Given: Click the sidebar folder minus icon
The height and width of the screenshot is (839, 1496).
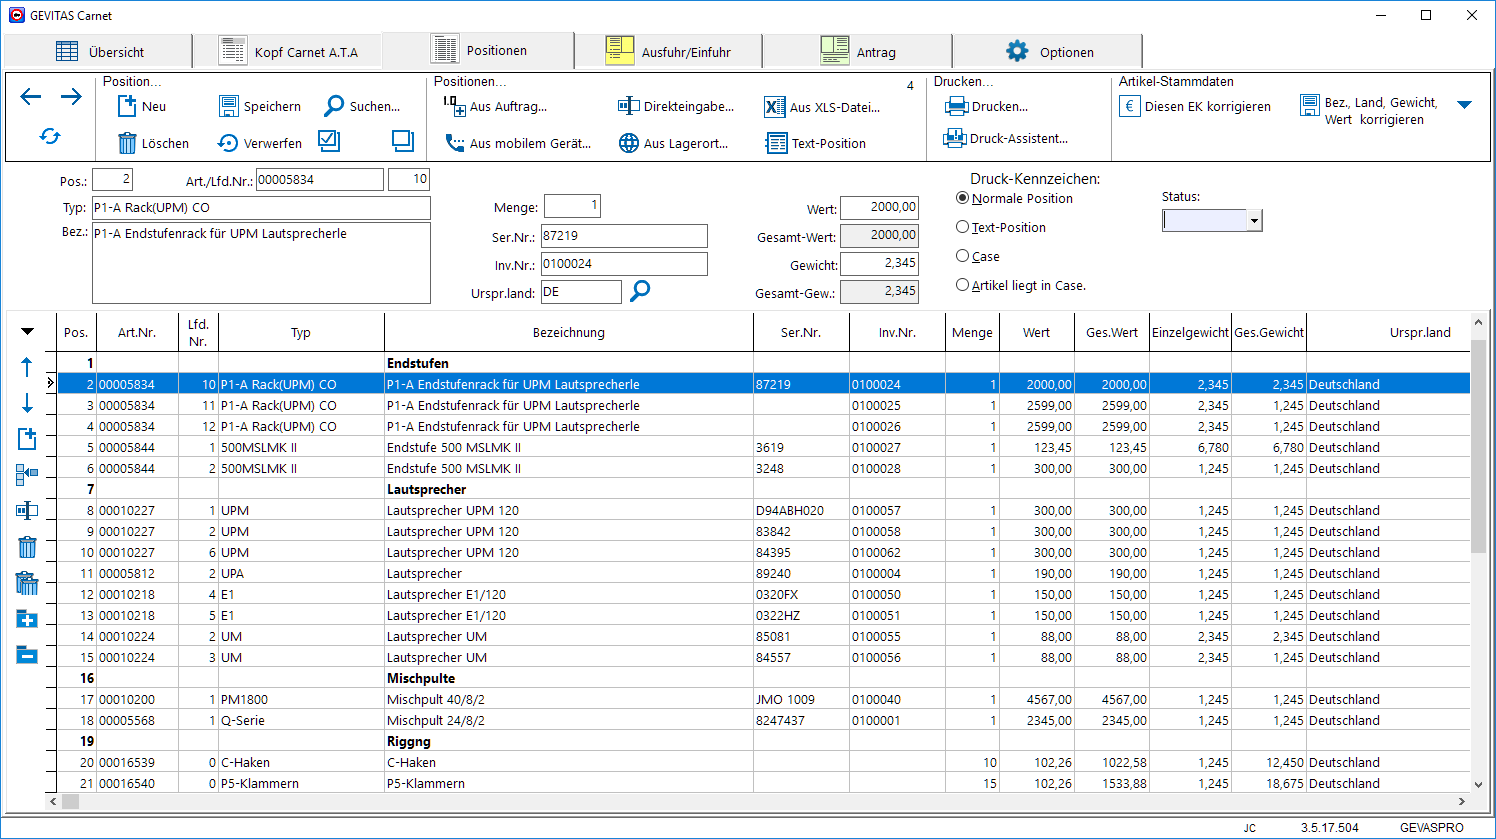Looking at the screenshot, I should pos(27,655).
